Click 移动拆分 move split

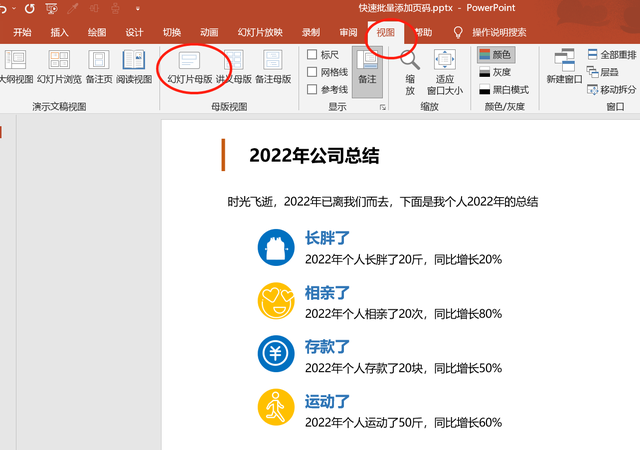pyautogui.click(x=611, y=90)
